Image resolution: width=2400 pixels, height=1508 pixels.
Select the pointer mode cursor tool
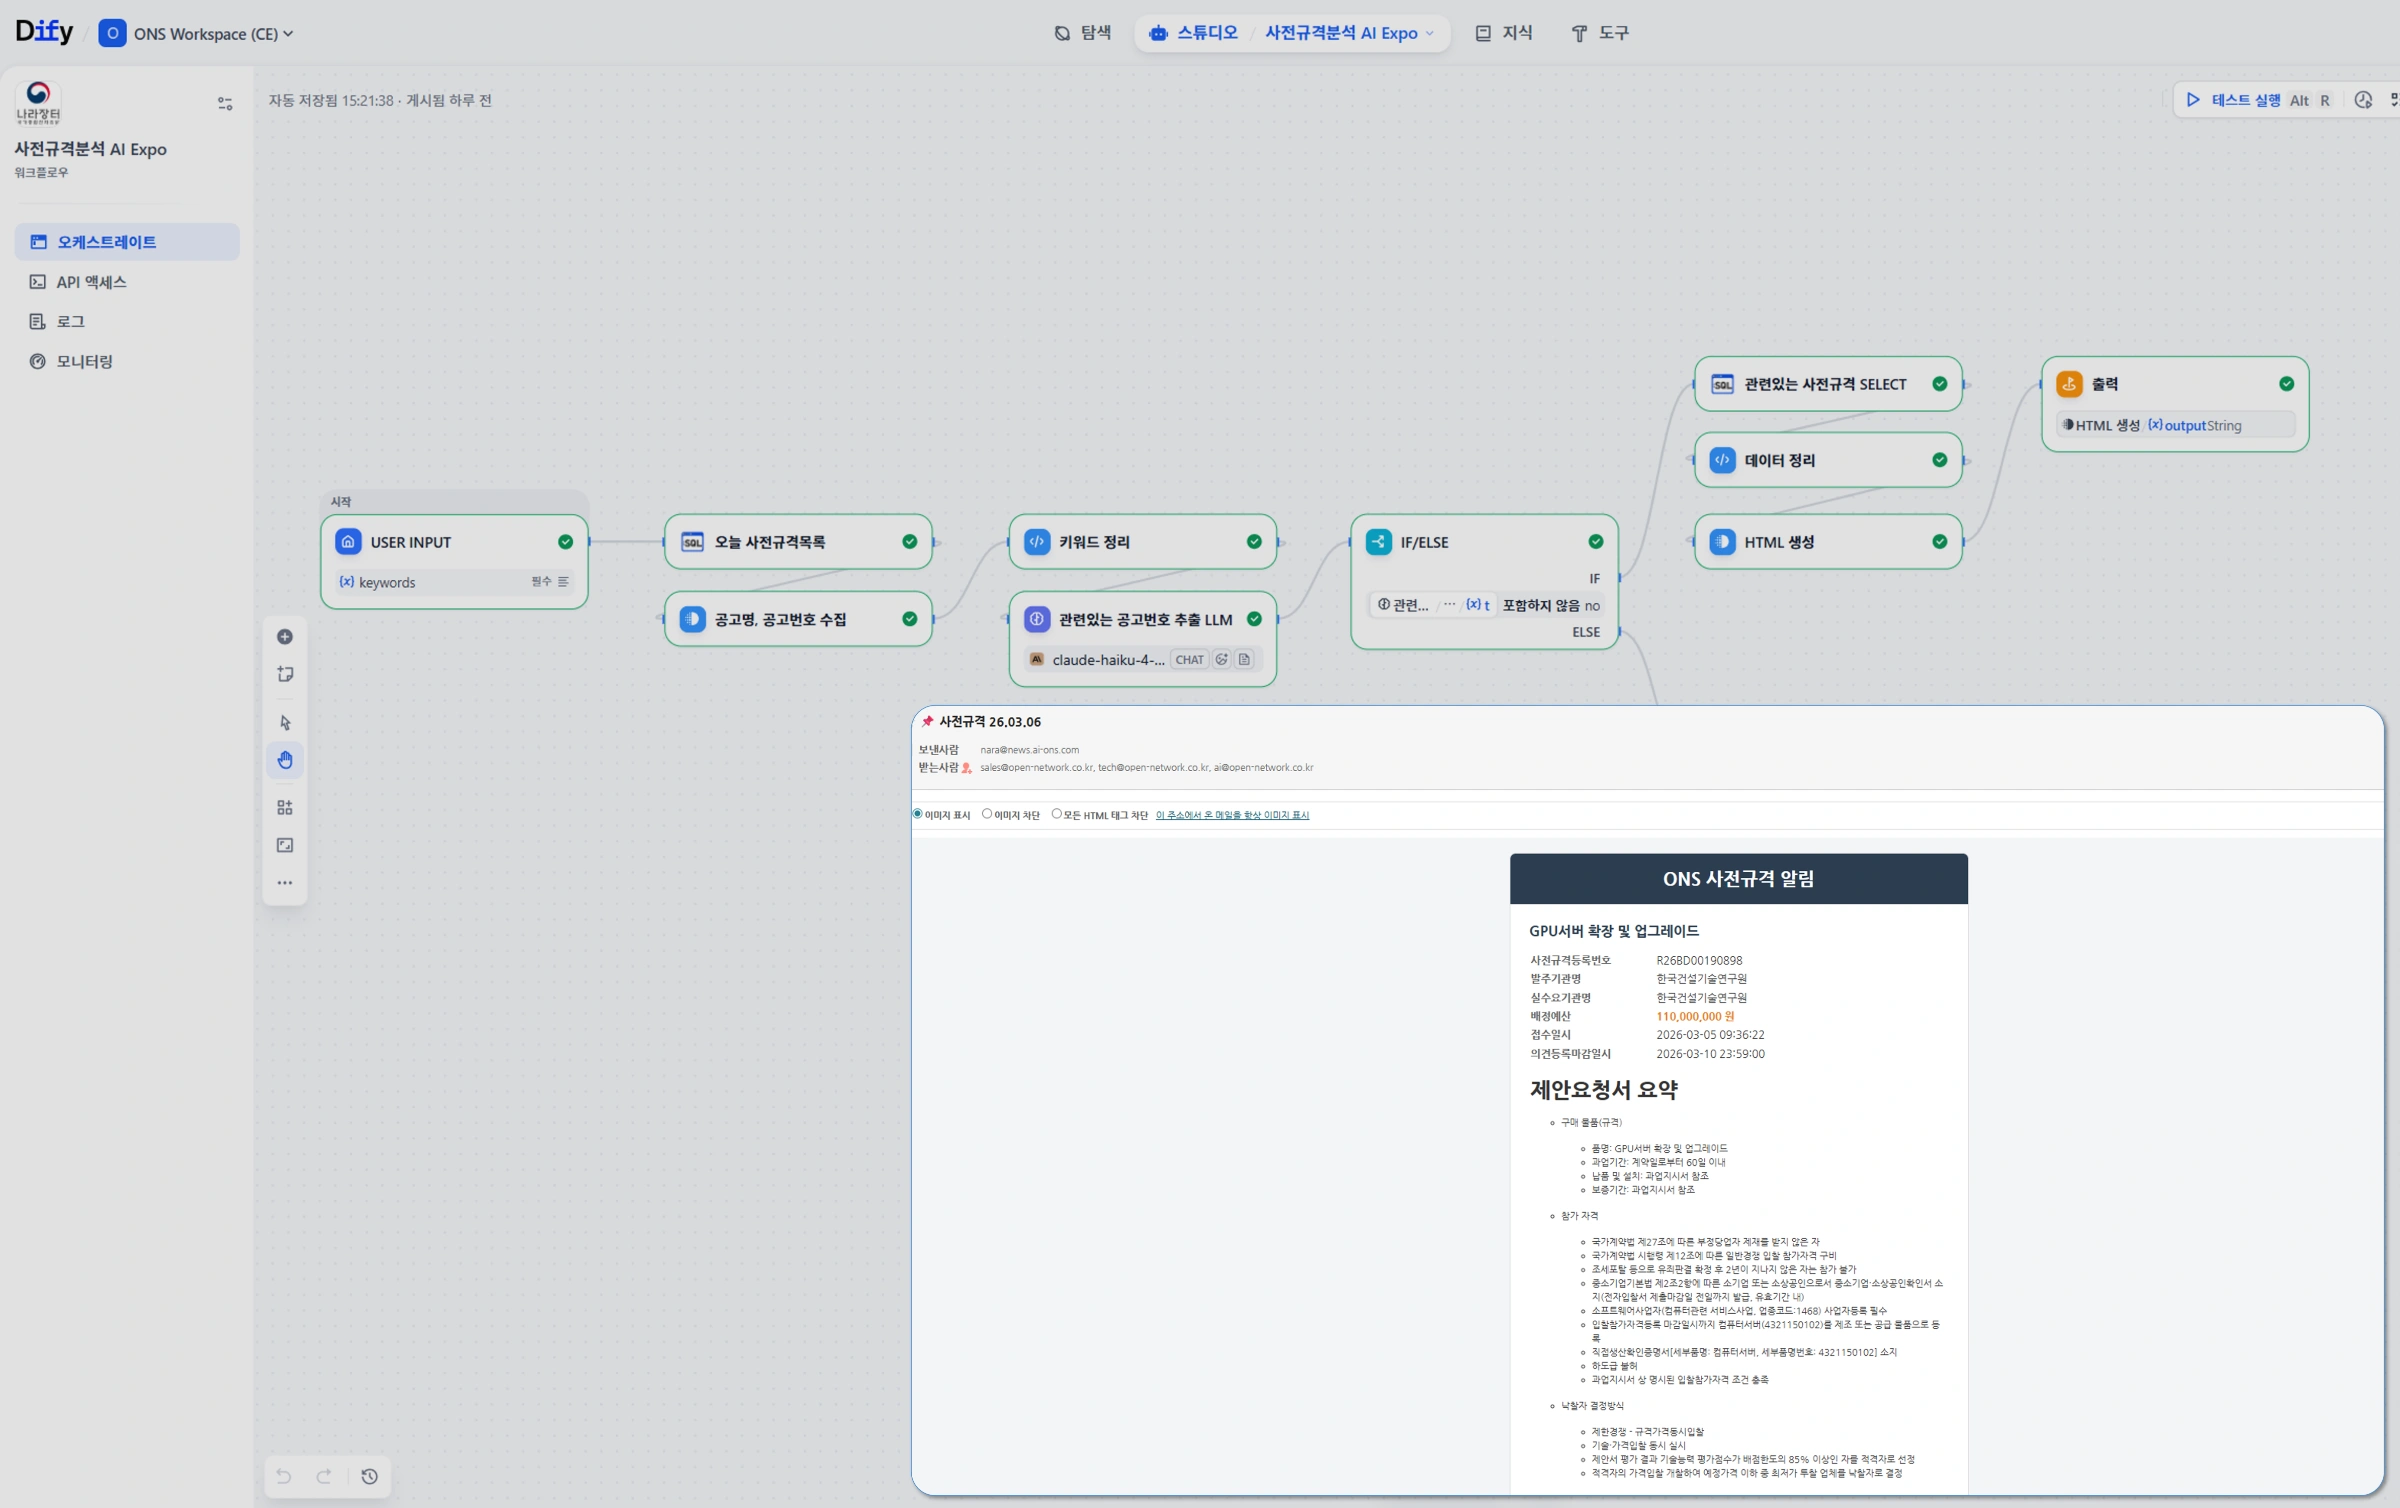(285, 722)
